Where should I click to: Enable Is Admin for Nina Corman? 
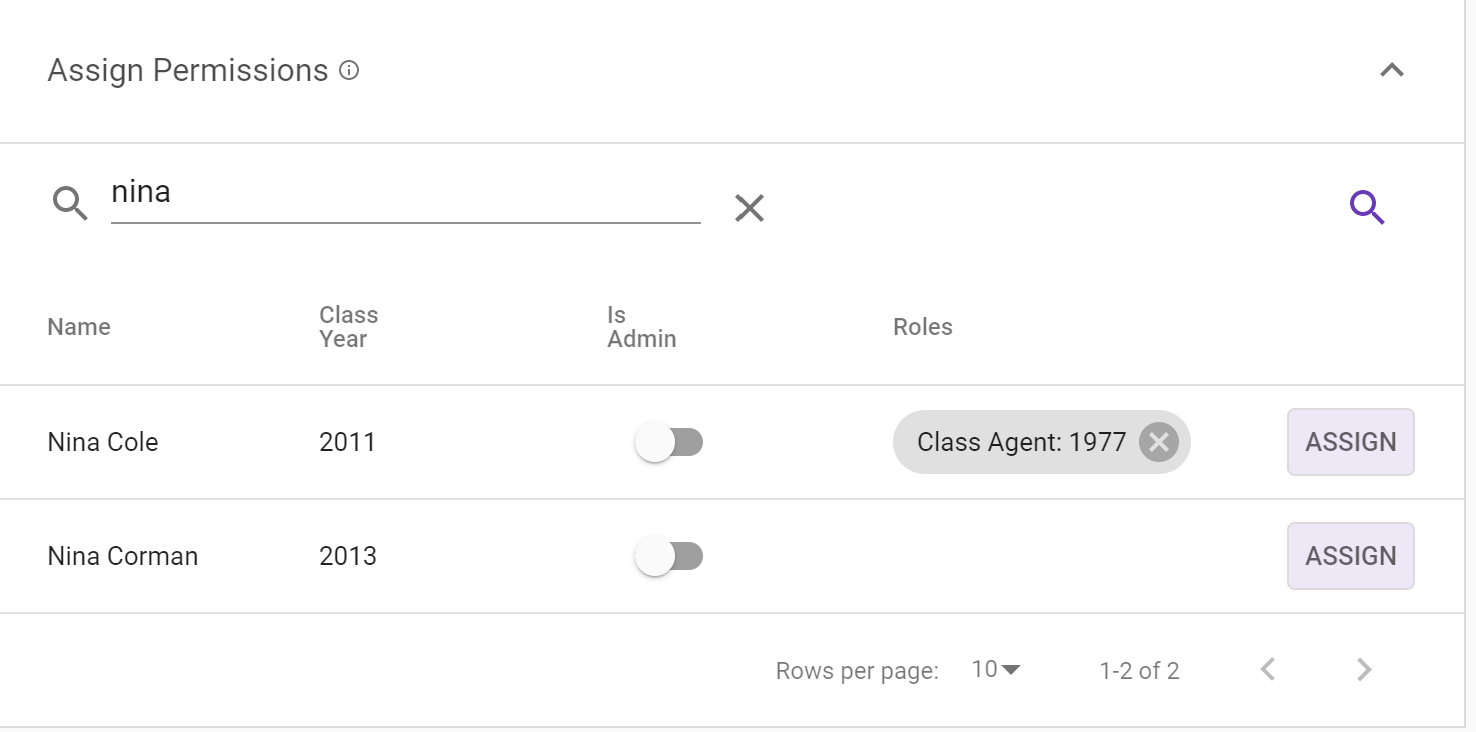tap(669, 556)
